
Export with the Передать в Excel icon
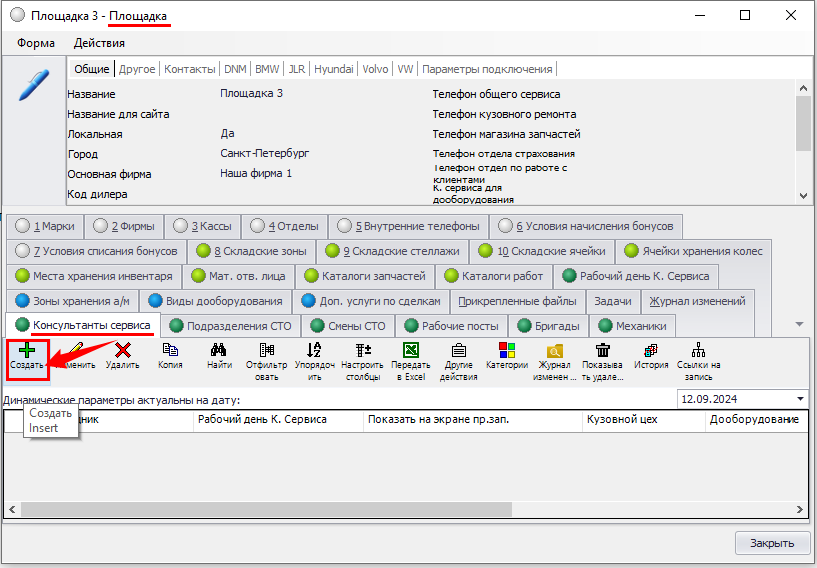click(x=410, y=350)
